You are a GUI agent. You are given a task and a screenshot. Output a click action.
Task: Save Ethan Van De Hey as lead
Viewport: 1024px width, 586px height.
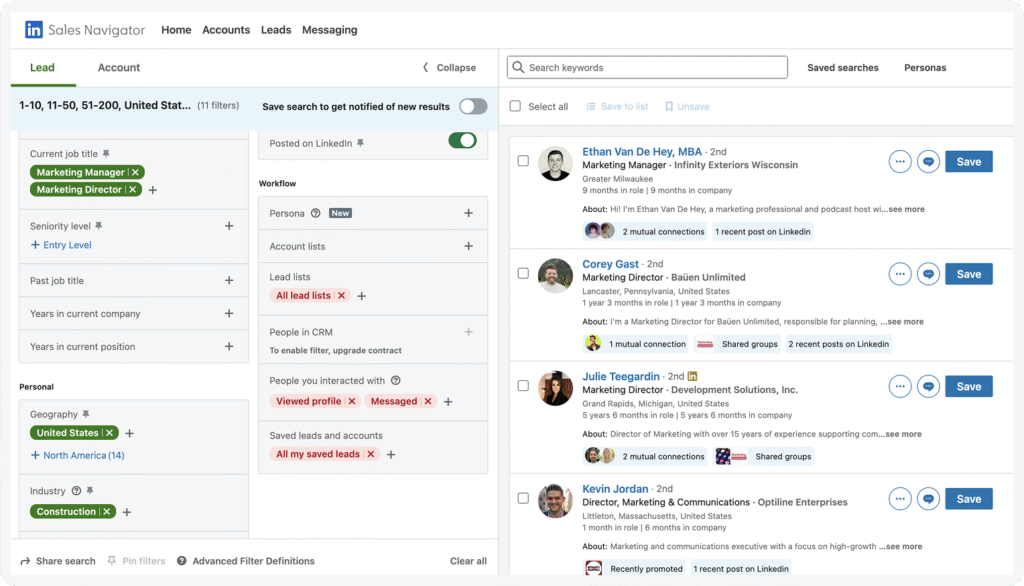pos(968,162)
